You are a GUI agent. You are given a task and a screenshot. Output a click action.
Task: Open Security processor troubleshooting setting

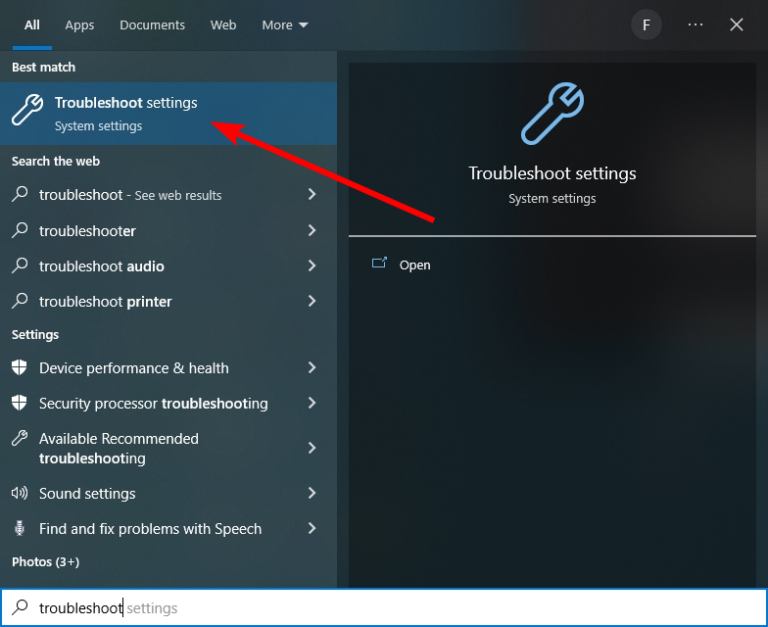pos(168,403)
